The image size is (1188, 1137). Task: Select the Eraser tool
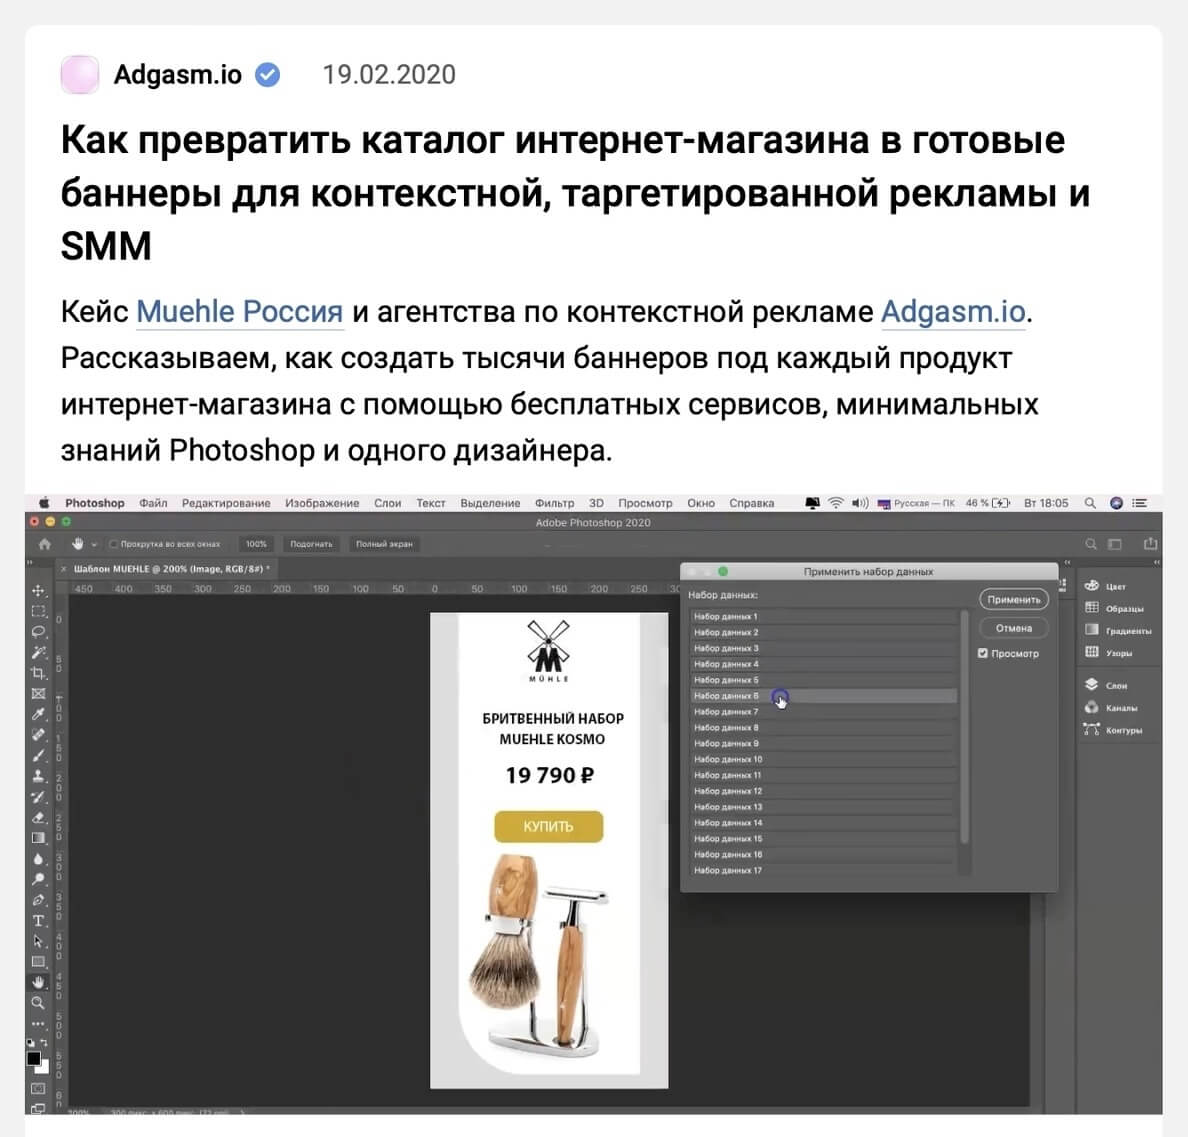(38, 817)
